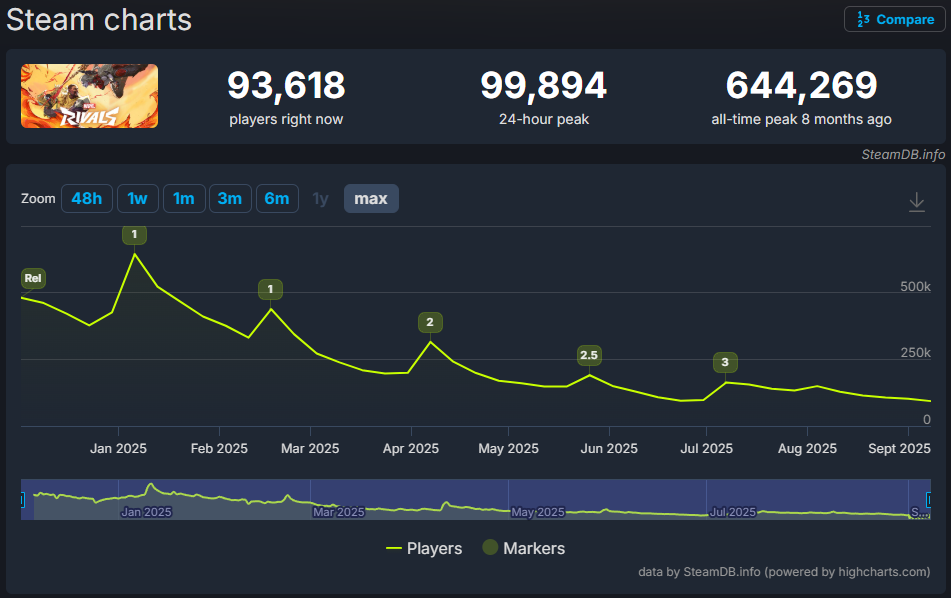The image size is (951, 598).
Task: Click the disabled 1y zoom option
Action: point(320,198)
